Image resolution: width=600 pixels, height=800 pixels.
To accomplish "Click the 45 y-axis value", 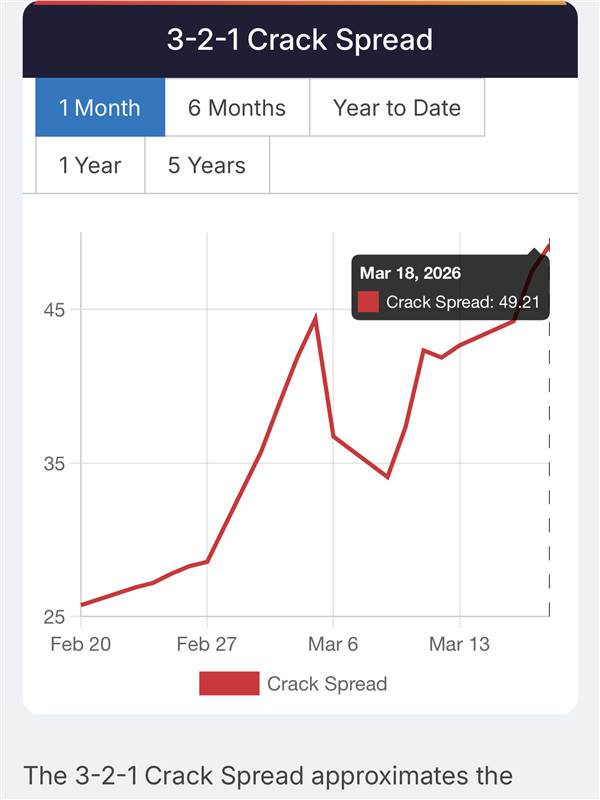I will 52,310.
